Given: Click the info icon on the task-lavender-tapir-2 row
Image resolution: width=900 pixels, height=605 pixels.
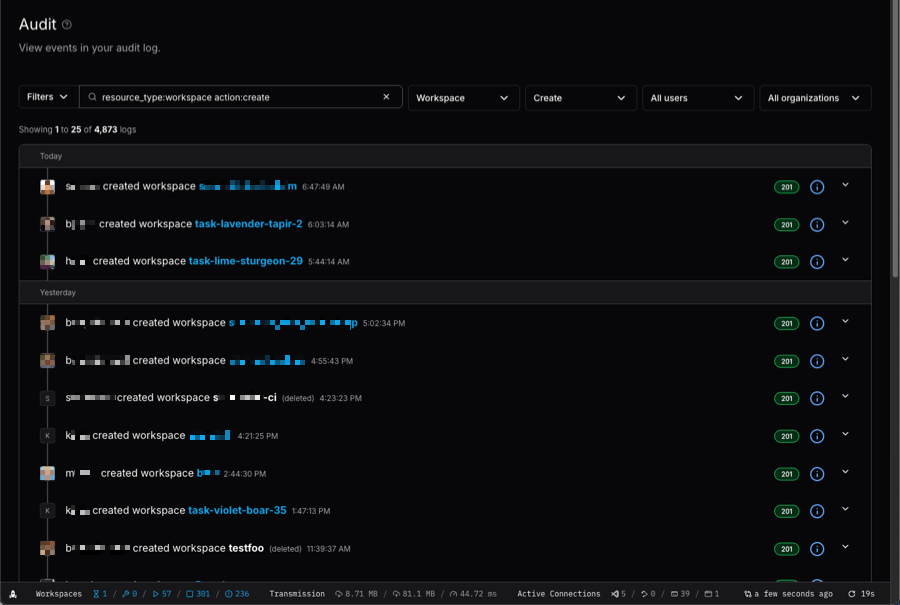Looking at the screenshot, I should 817,224.
